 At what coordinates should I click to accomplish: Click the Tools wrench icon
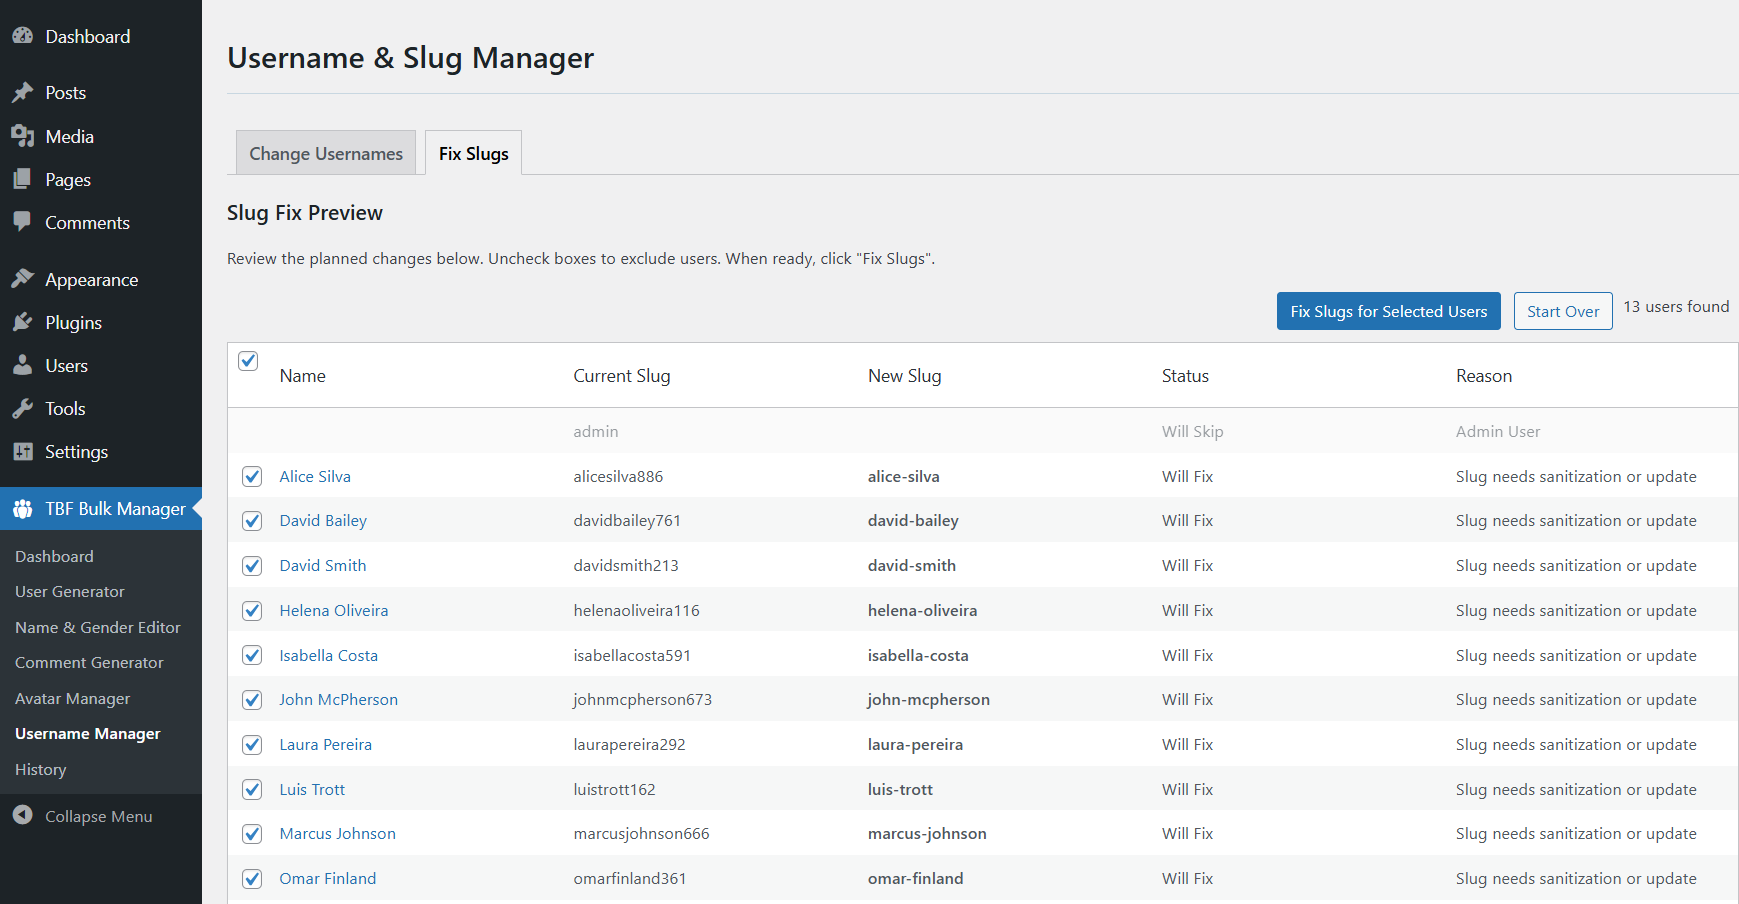[x=23, y=408]
